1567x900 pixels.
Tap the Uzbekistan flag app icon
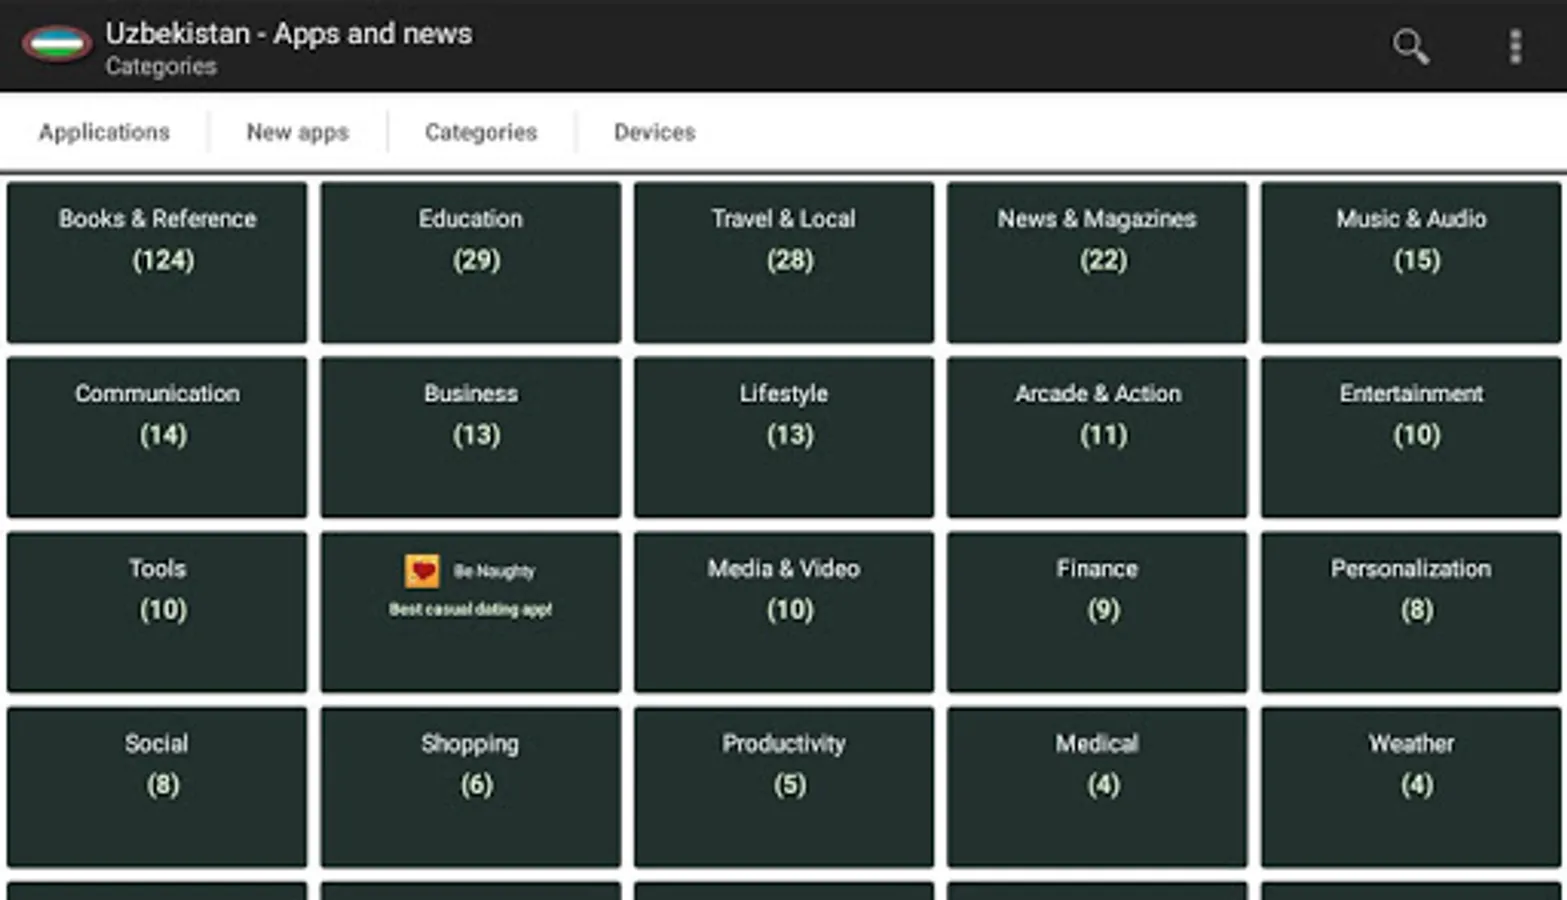pyautogui.click(x=57, y=45)
